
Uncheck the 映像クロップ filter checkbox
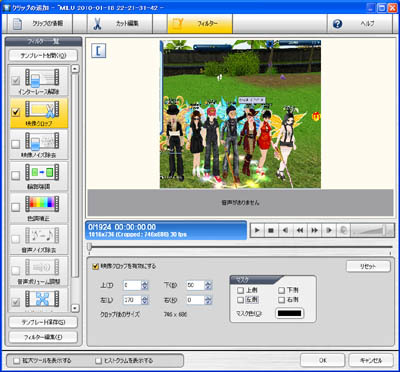[15, 112]
